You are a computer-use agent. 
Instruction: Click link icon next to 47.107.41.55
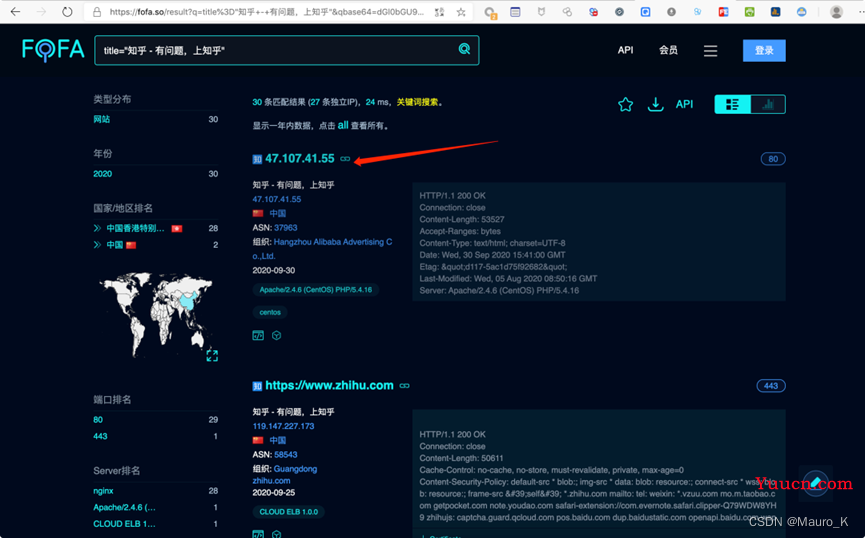tap(345, 159)
